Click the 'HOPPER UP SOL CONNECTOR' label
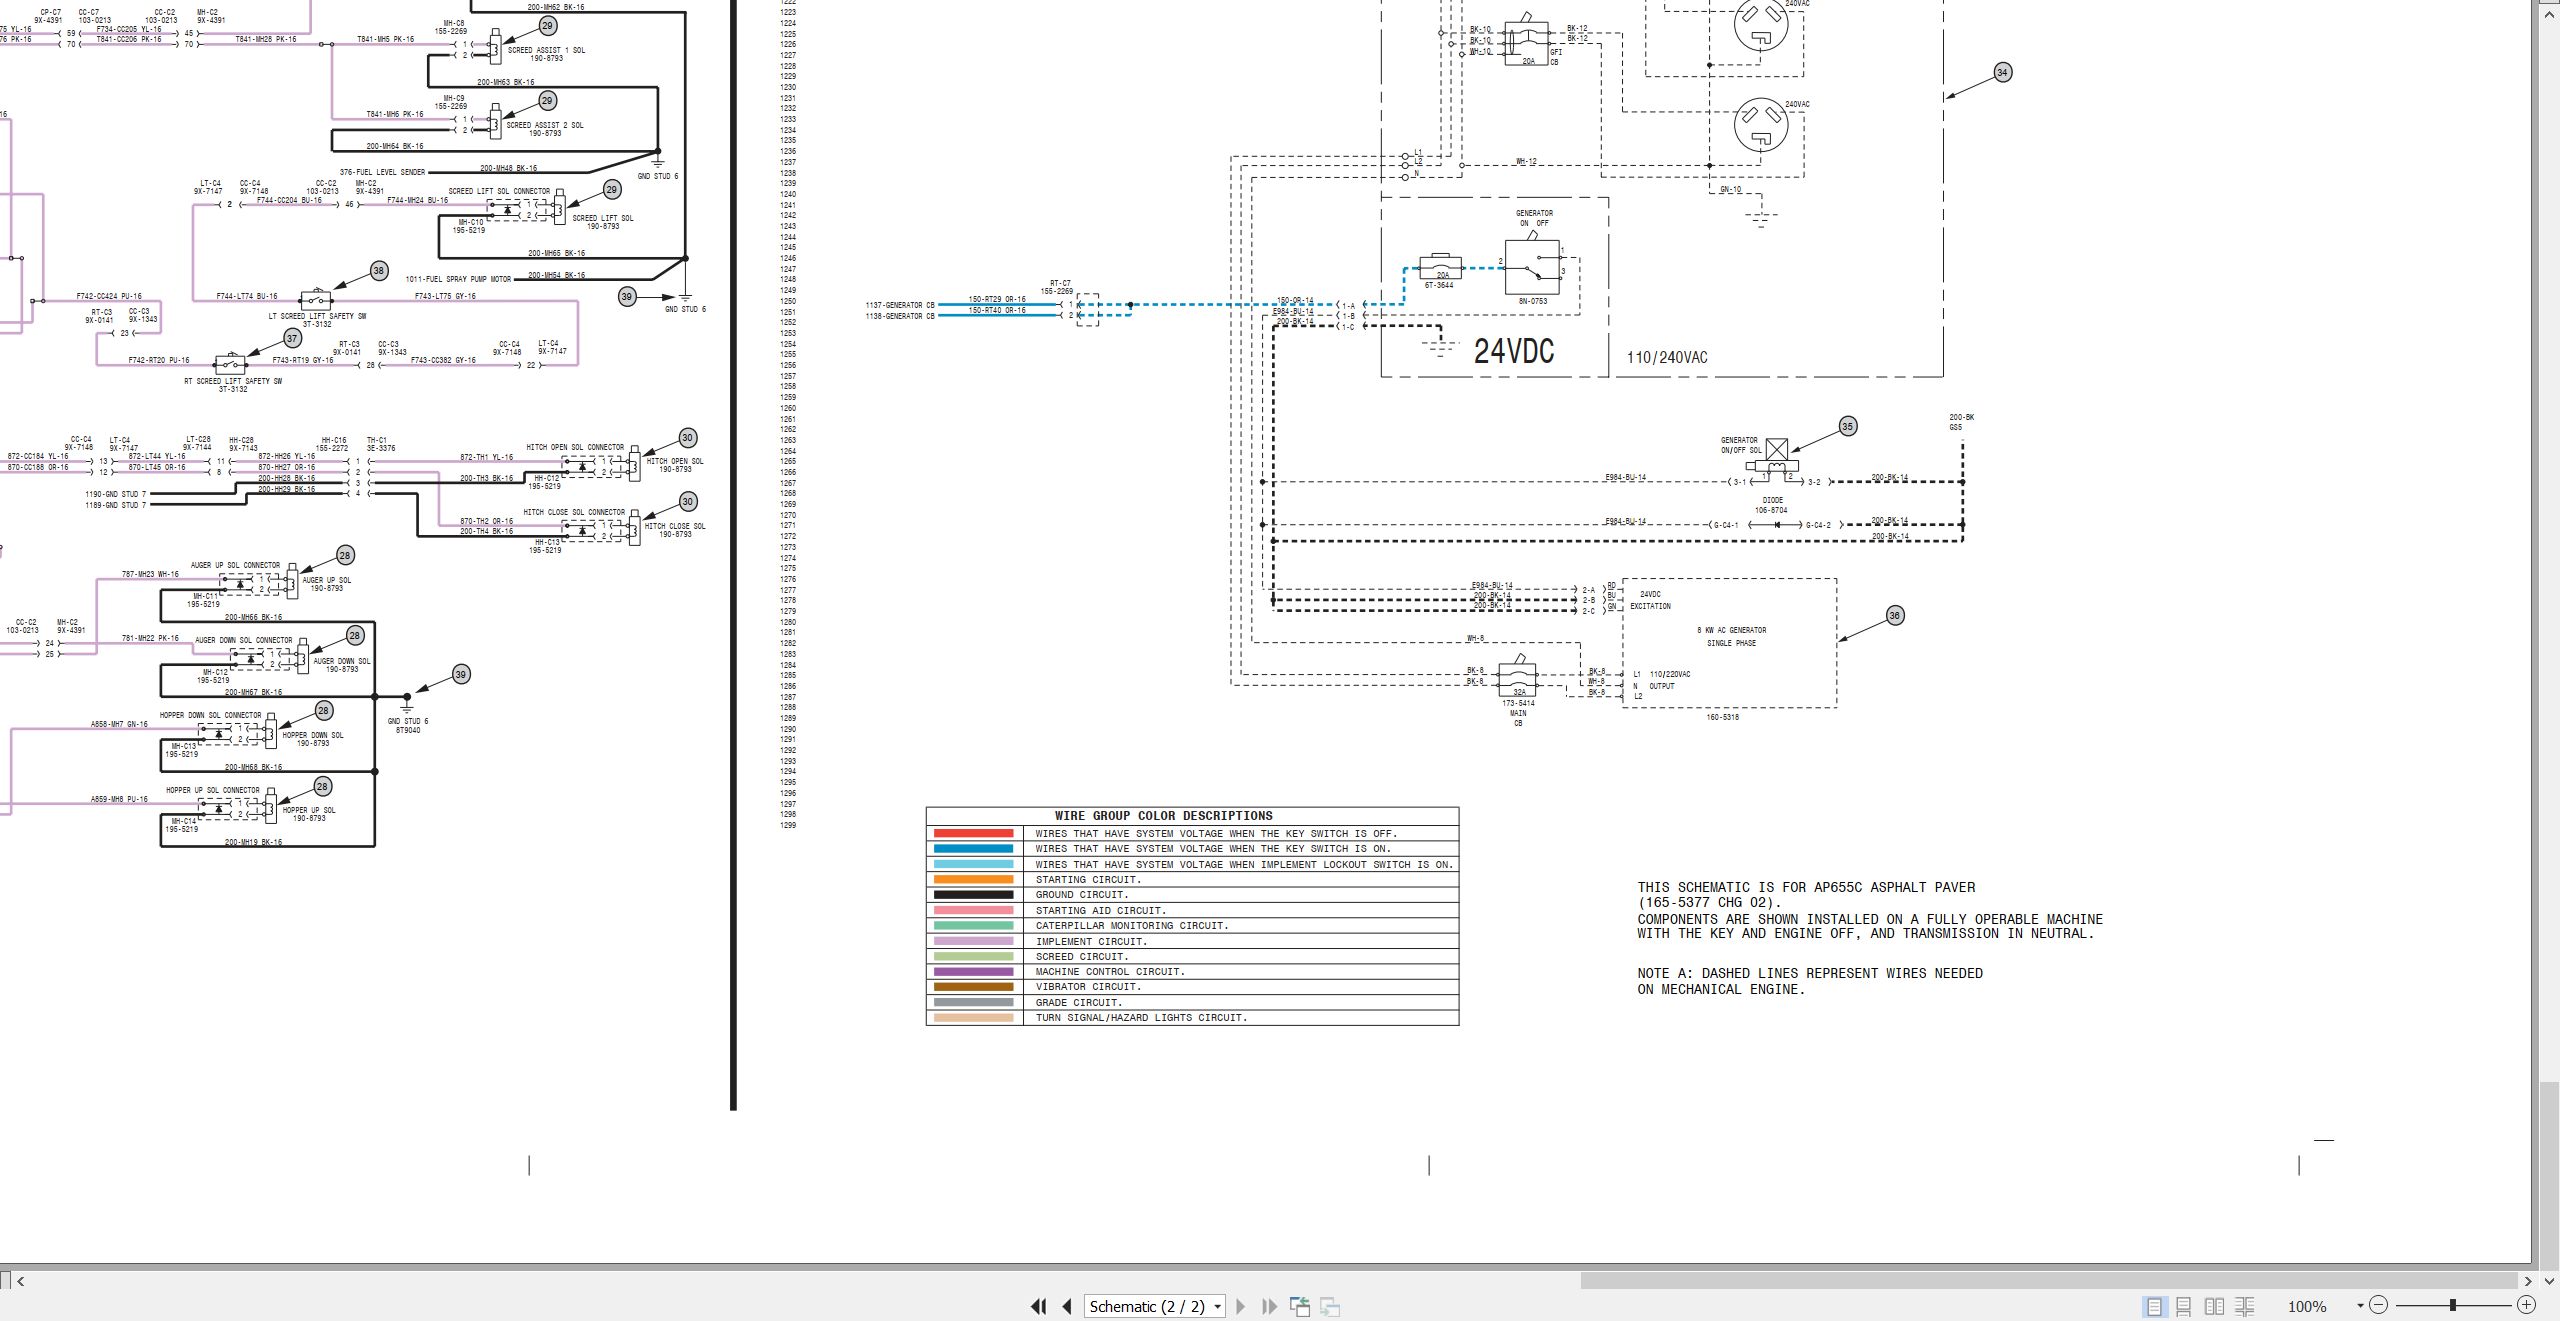 212,790
